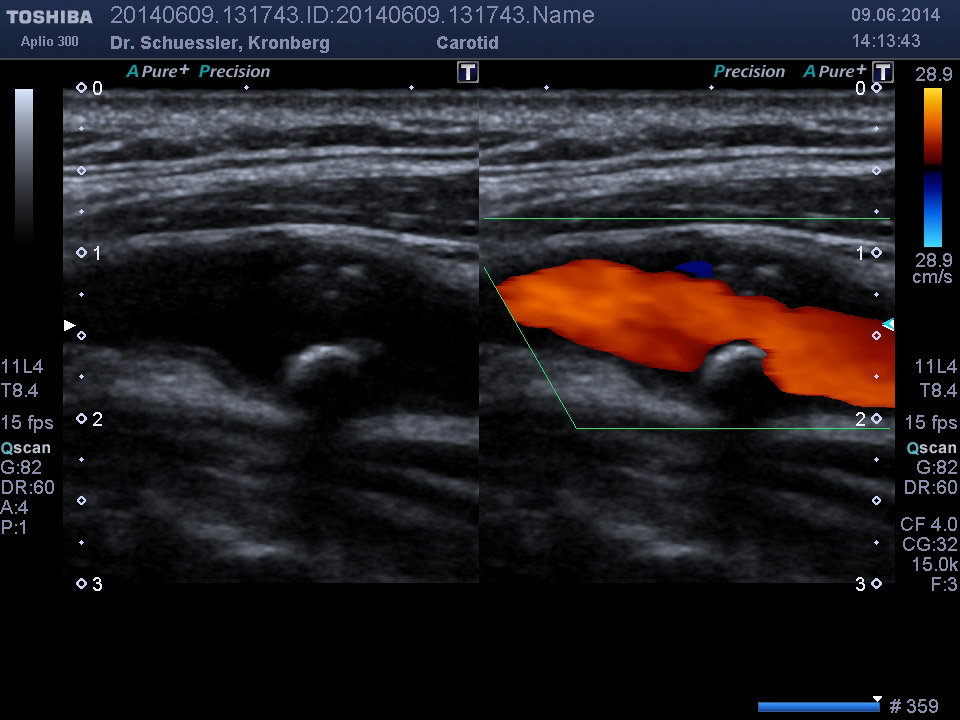This screenshot has height=720, width=960.
Task: Click the Dr. Schuessler, Kronberg label
Action: coord(220,43)
